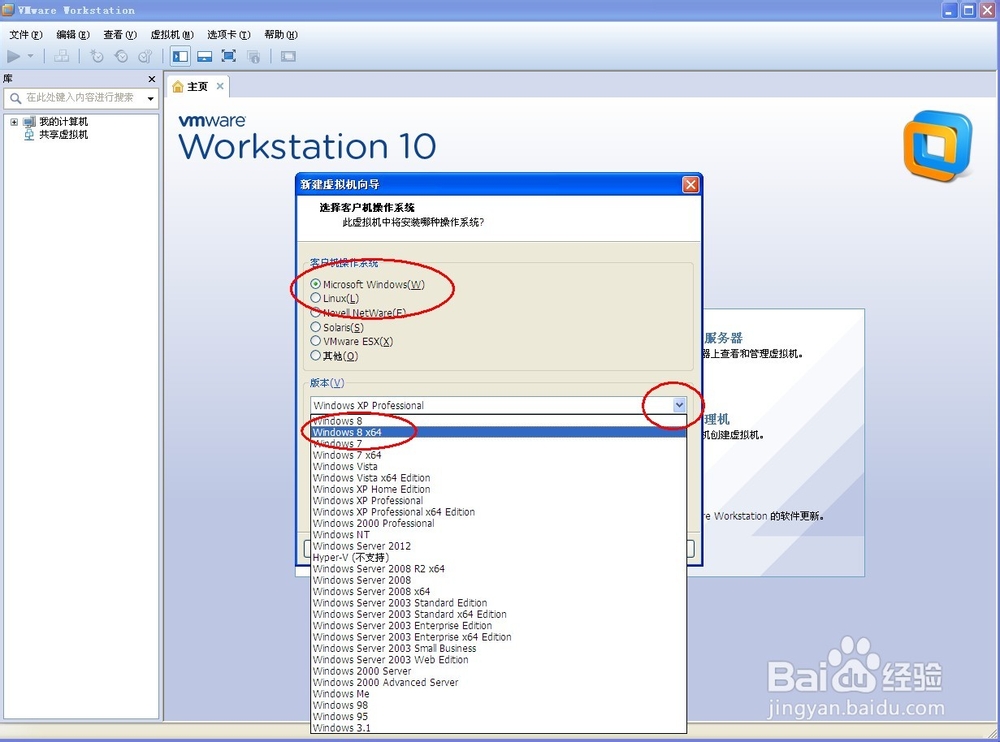Close the 新建虚拟机向导 dialog
1000x742 pixels.
(690, 184)
